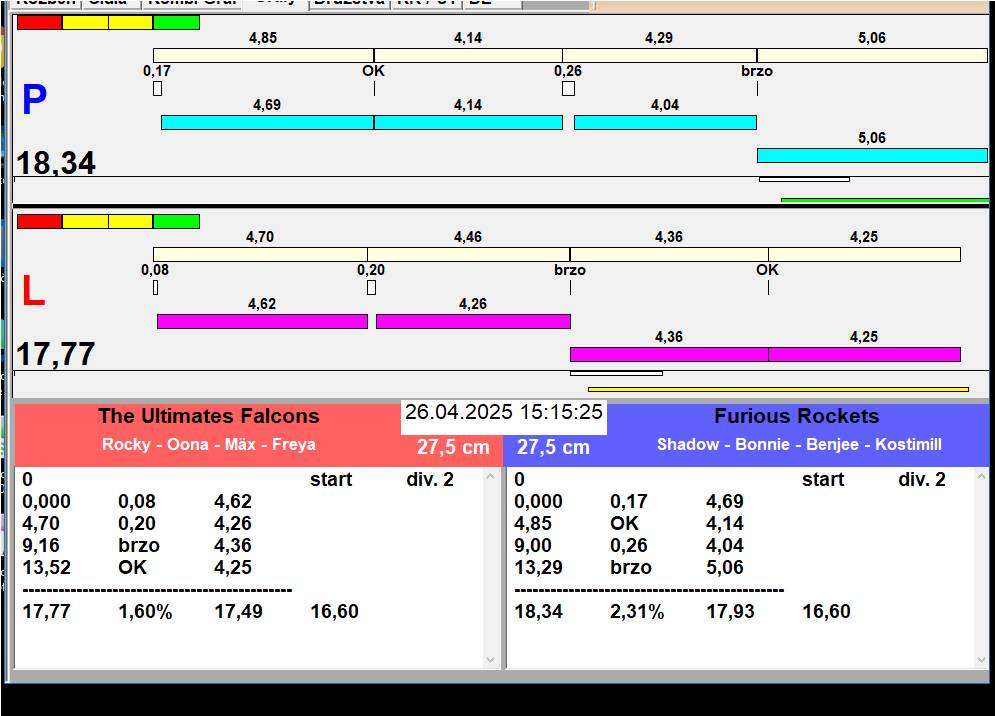Click the 17,93 value in the Rockets summary row

click(x=730, y=612)
